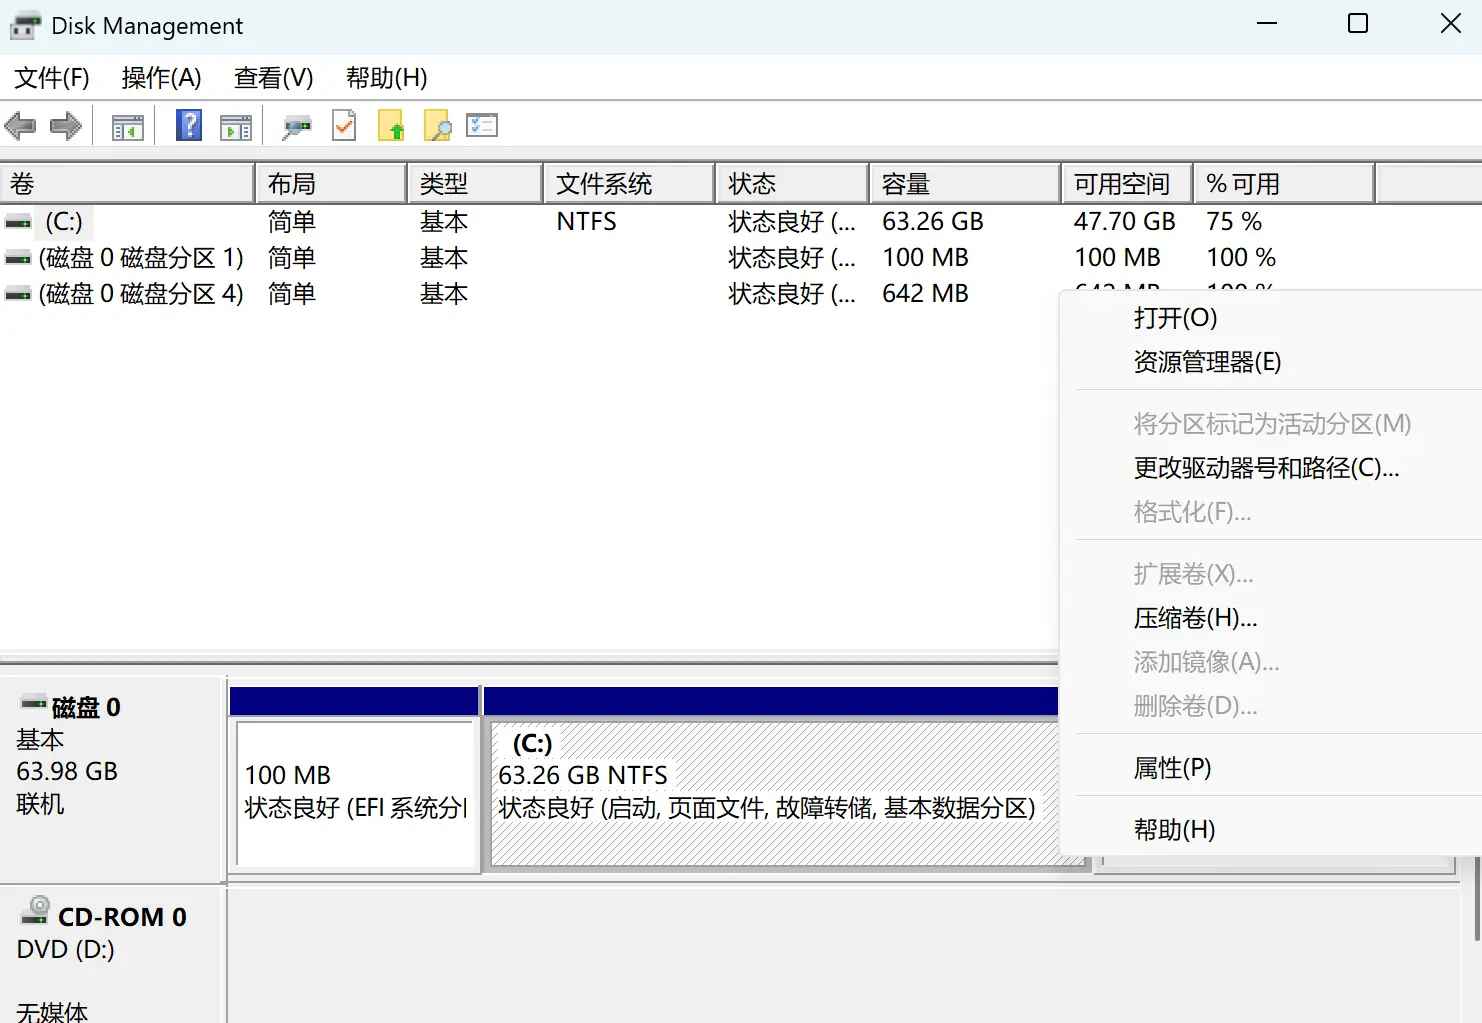This screenshot has width=1482, height=1023.
Task: Toggle the Show/Hide Action Pane toolbar icon
Action: pos(236,127)
